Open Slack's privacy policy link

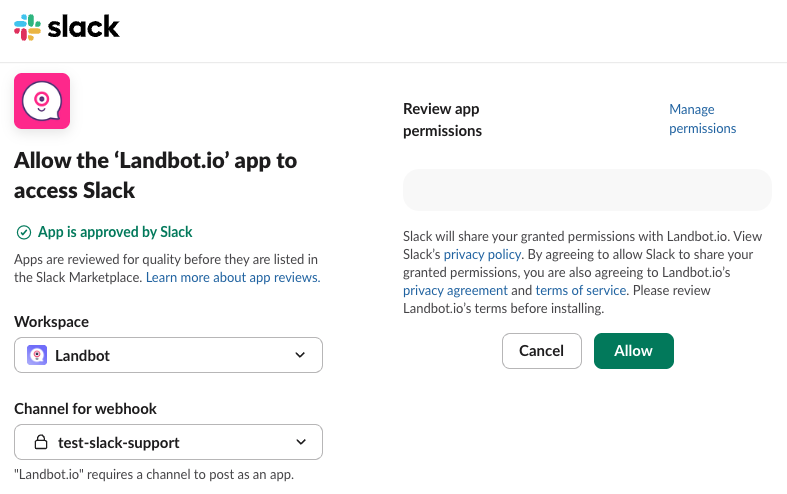[x=482, y=254]
